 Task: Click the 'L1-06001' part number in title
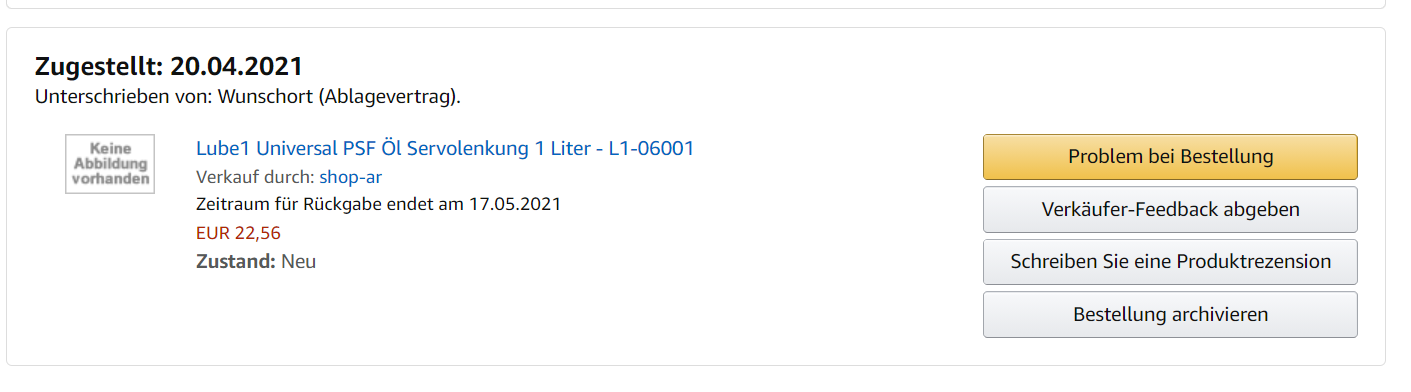coord(651,149)
